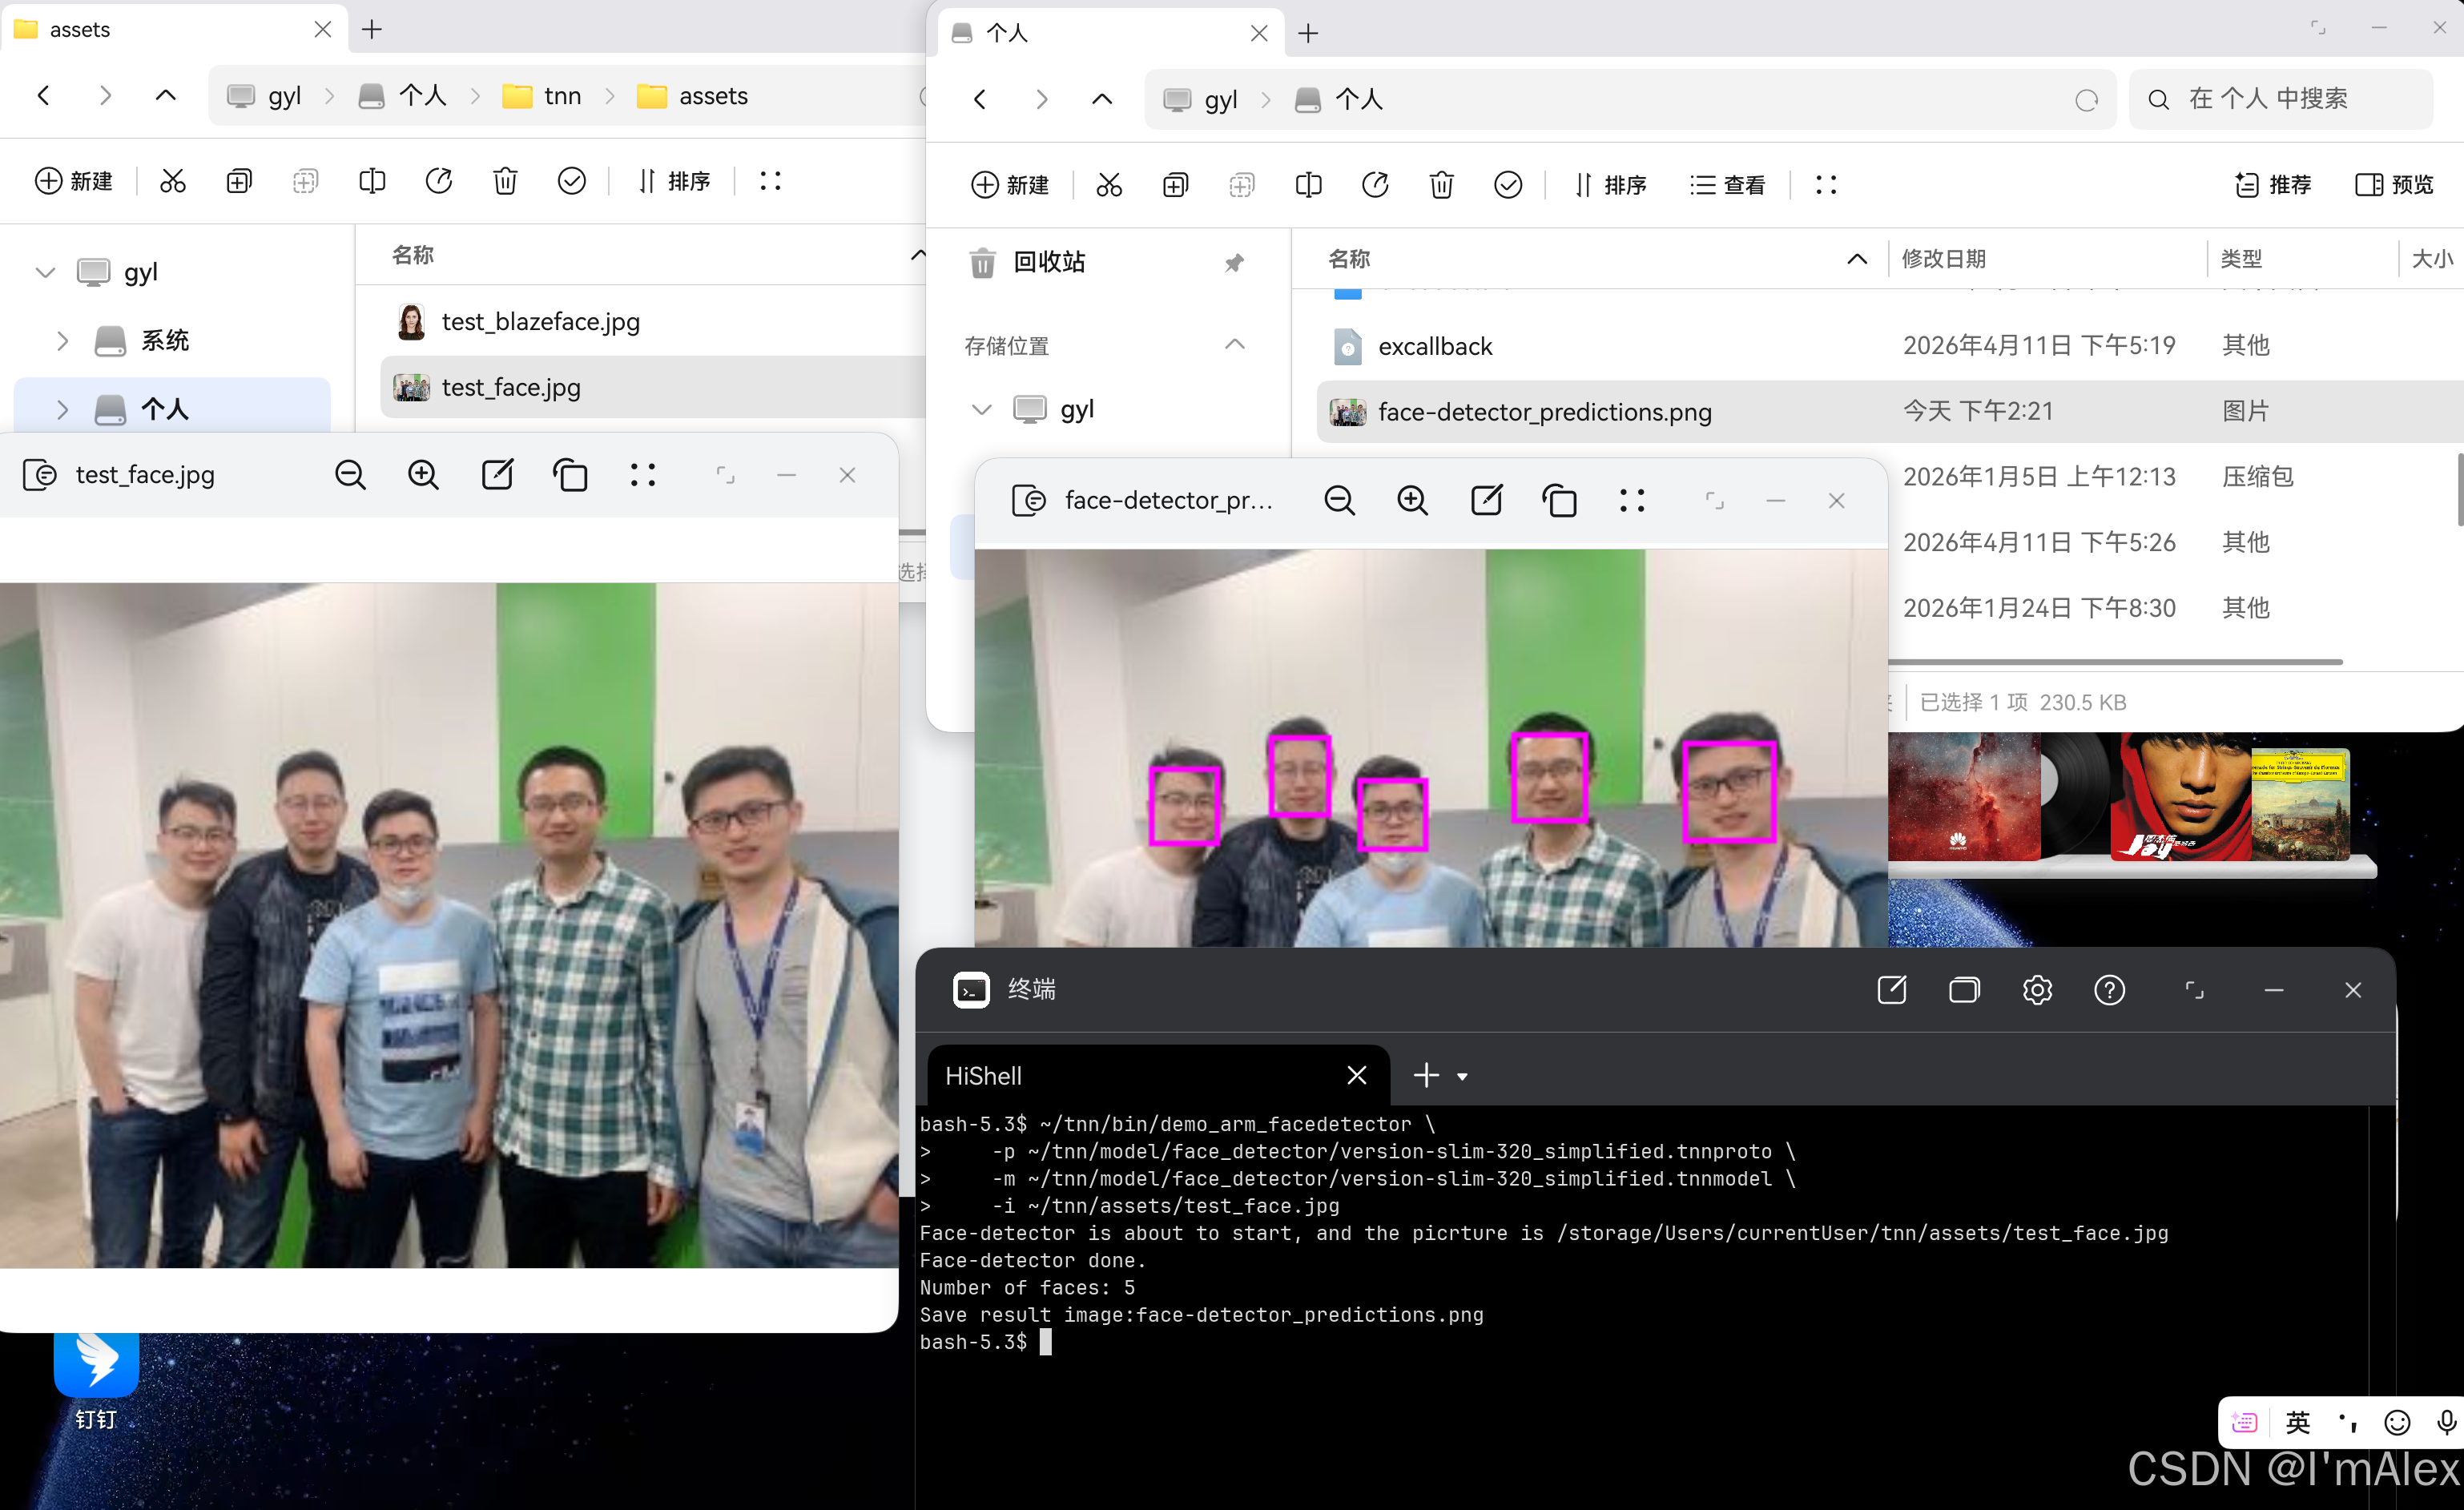Image resolution: width=2464 pixels, height=1510 pixels.
Task: Open the new terminal tab dropdown arrow
Action: pos(1462,1077)
